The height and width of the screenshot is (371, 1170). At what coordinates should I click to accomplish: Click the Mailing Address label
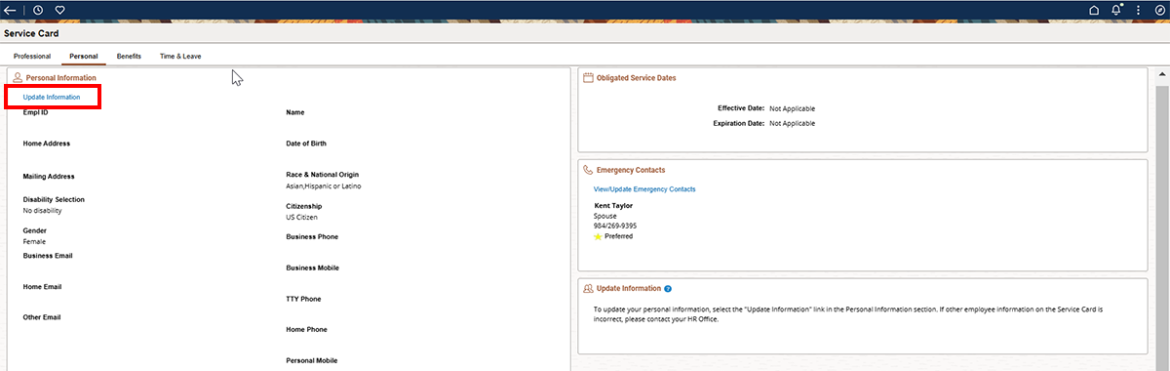coord(49,177)
